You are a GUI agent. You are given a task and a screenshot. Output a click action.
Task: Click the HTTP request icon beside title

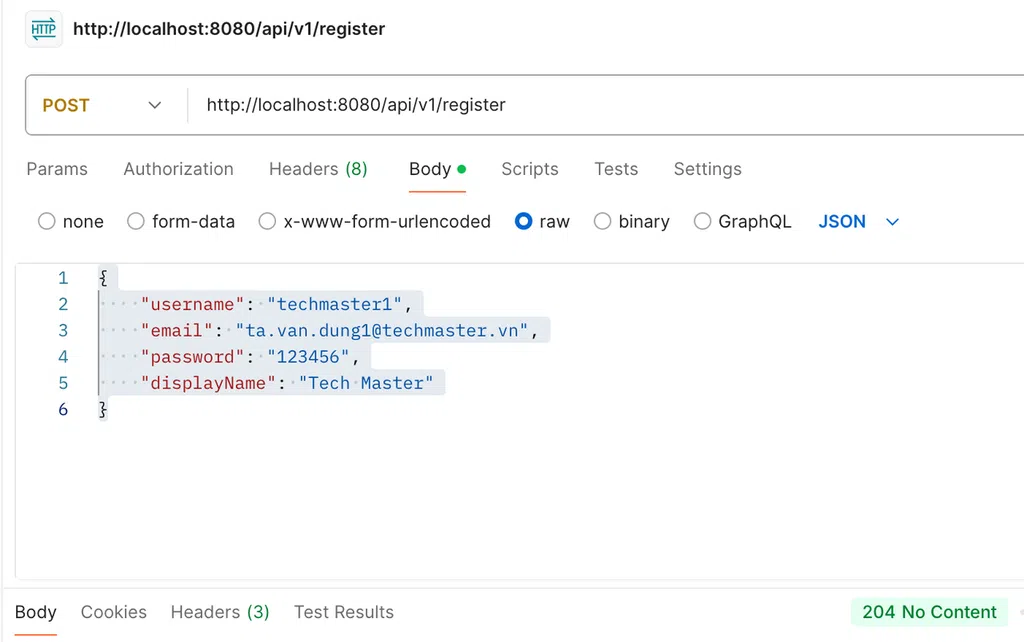tap(44, 29)
